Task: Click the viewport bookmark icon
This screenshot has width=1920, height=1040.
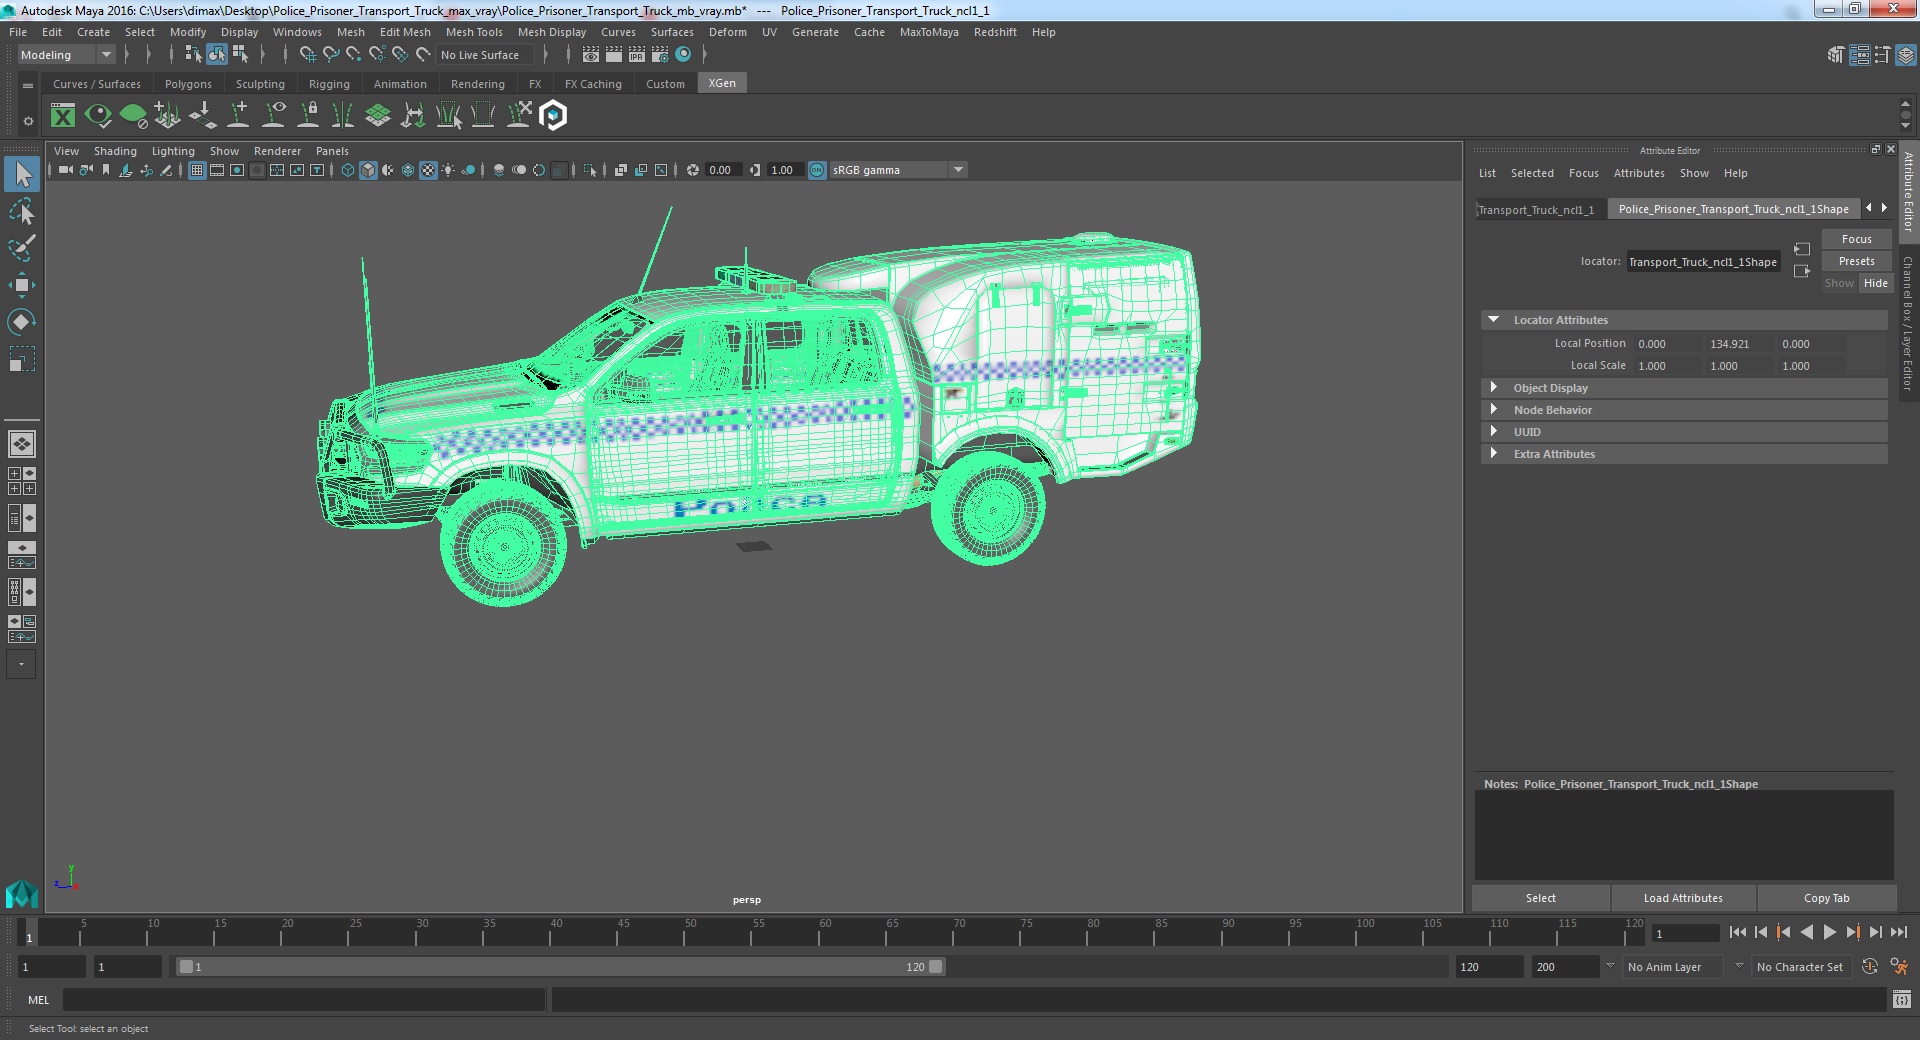Action: coord(106,170)
